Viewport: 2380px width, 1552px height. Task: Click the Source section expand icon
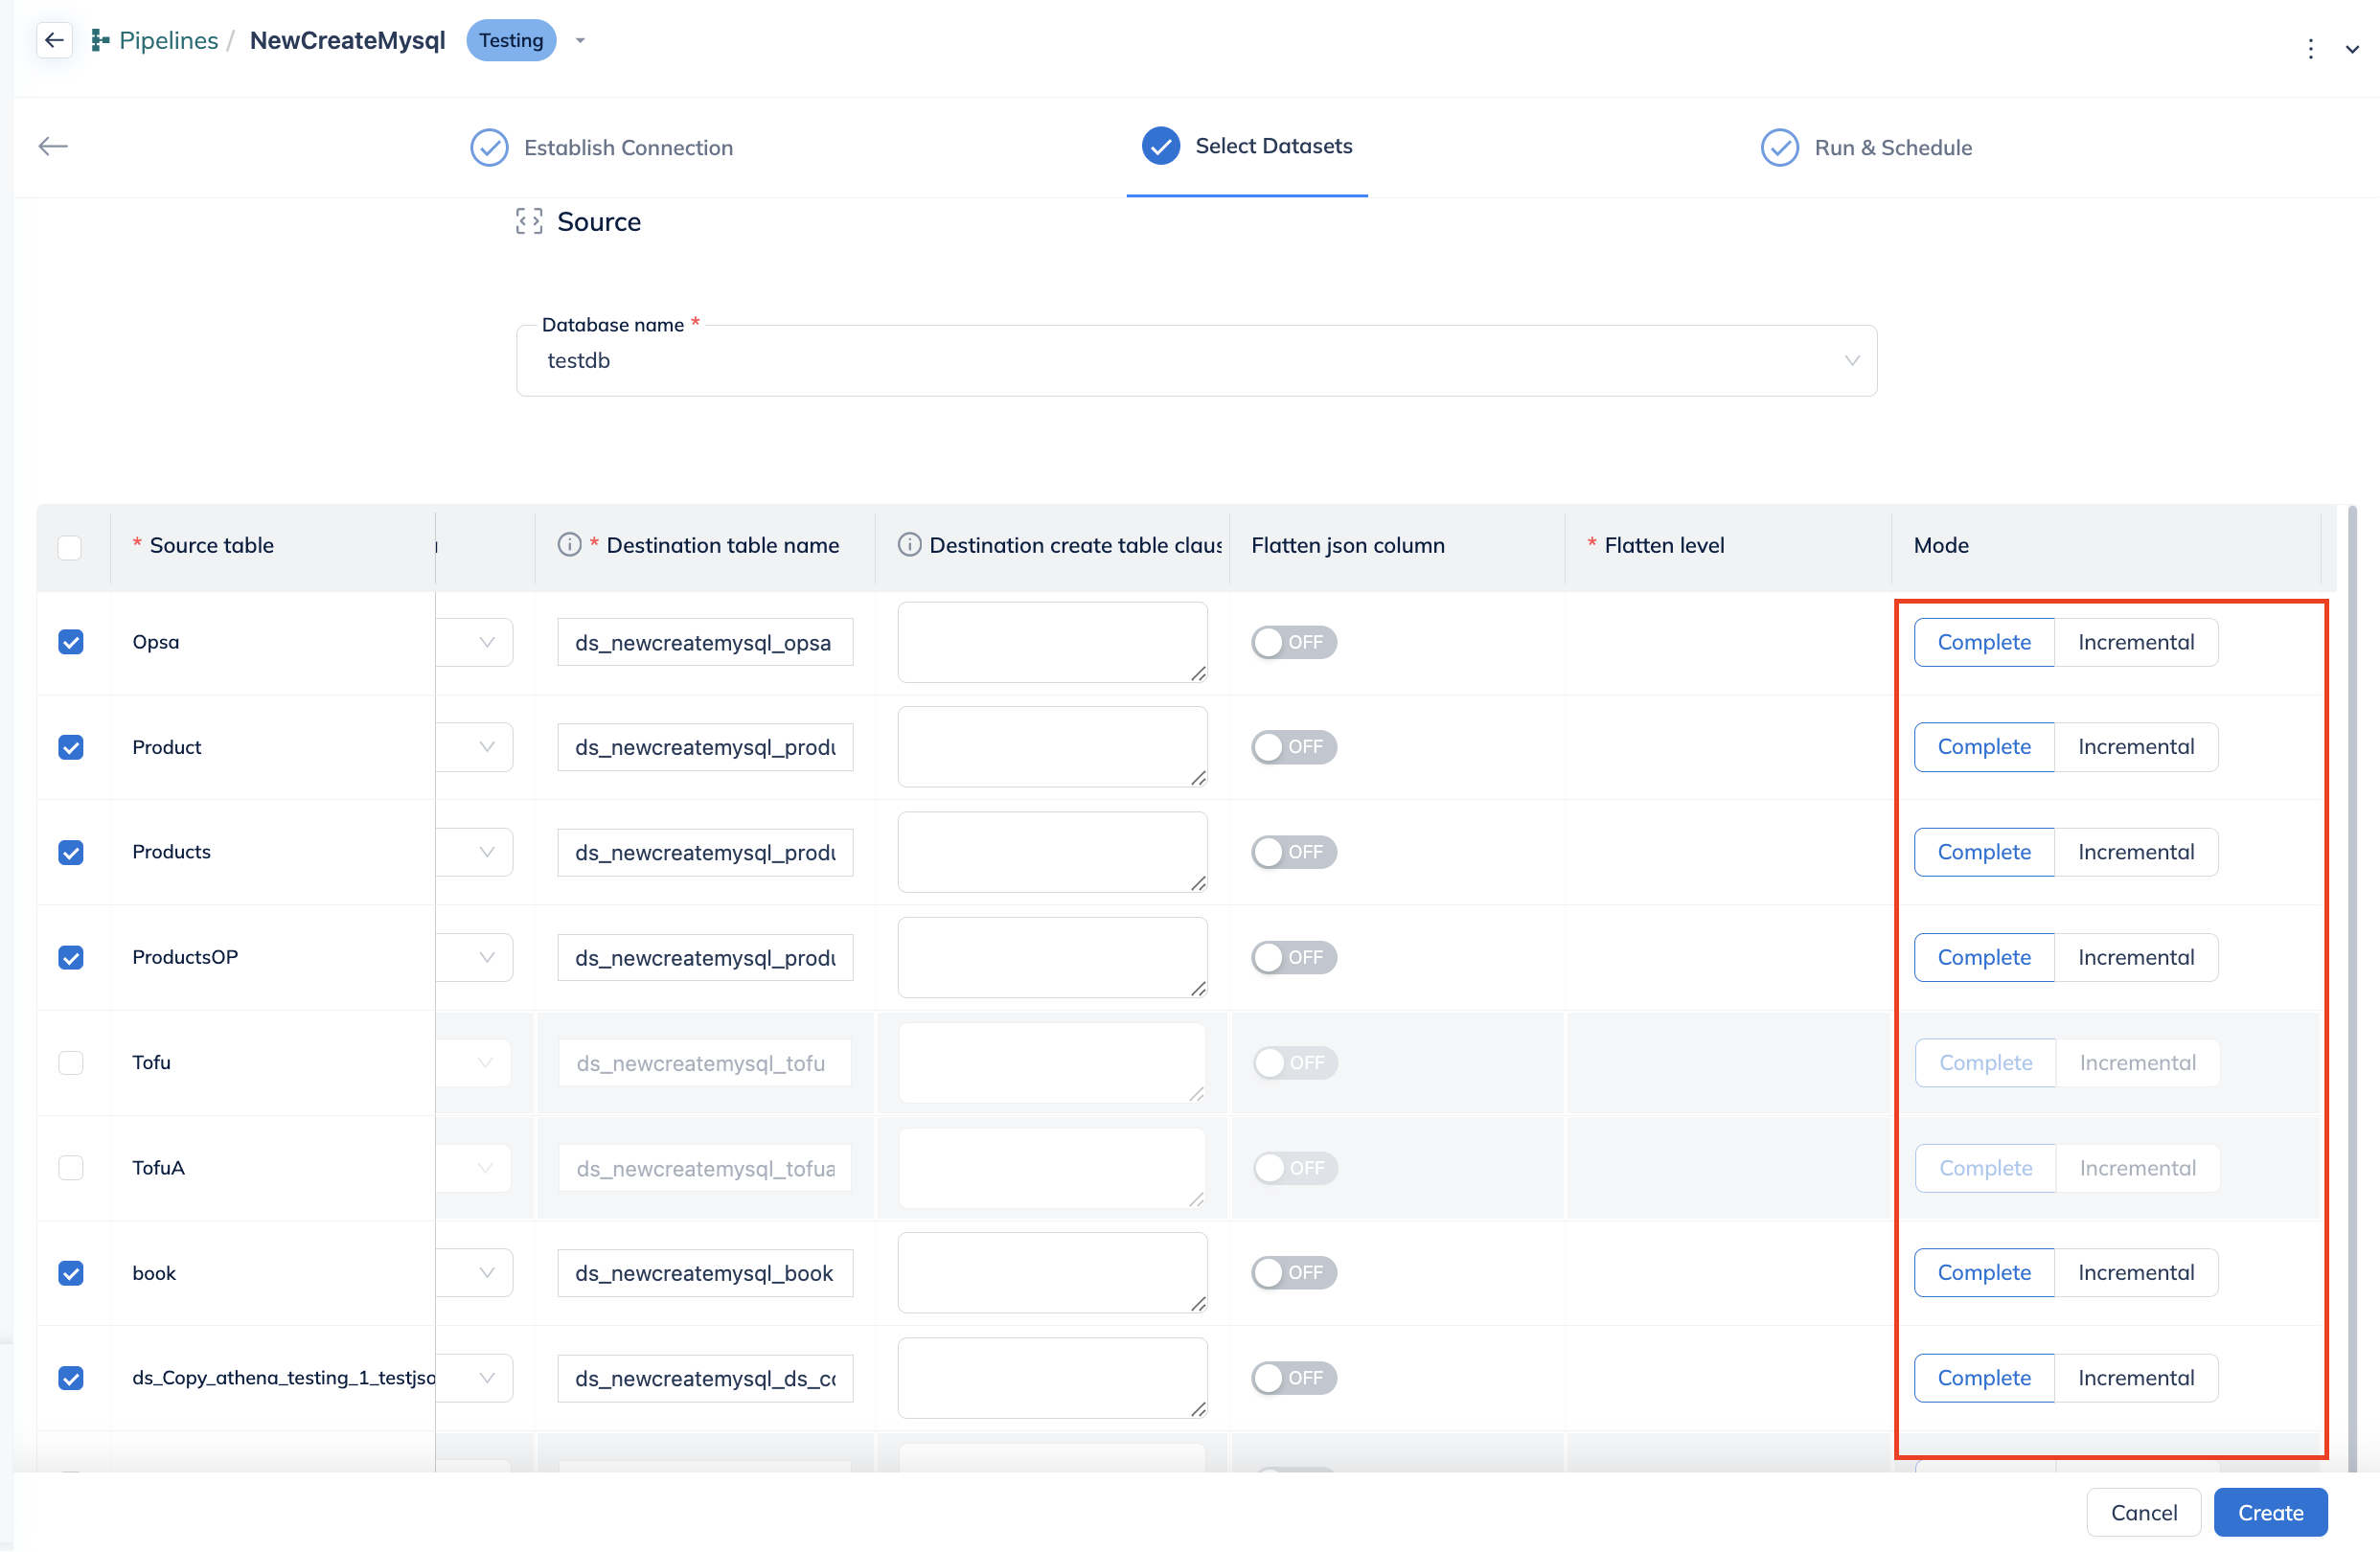click(x=529, y=221)
